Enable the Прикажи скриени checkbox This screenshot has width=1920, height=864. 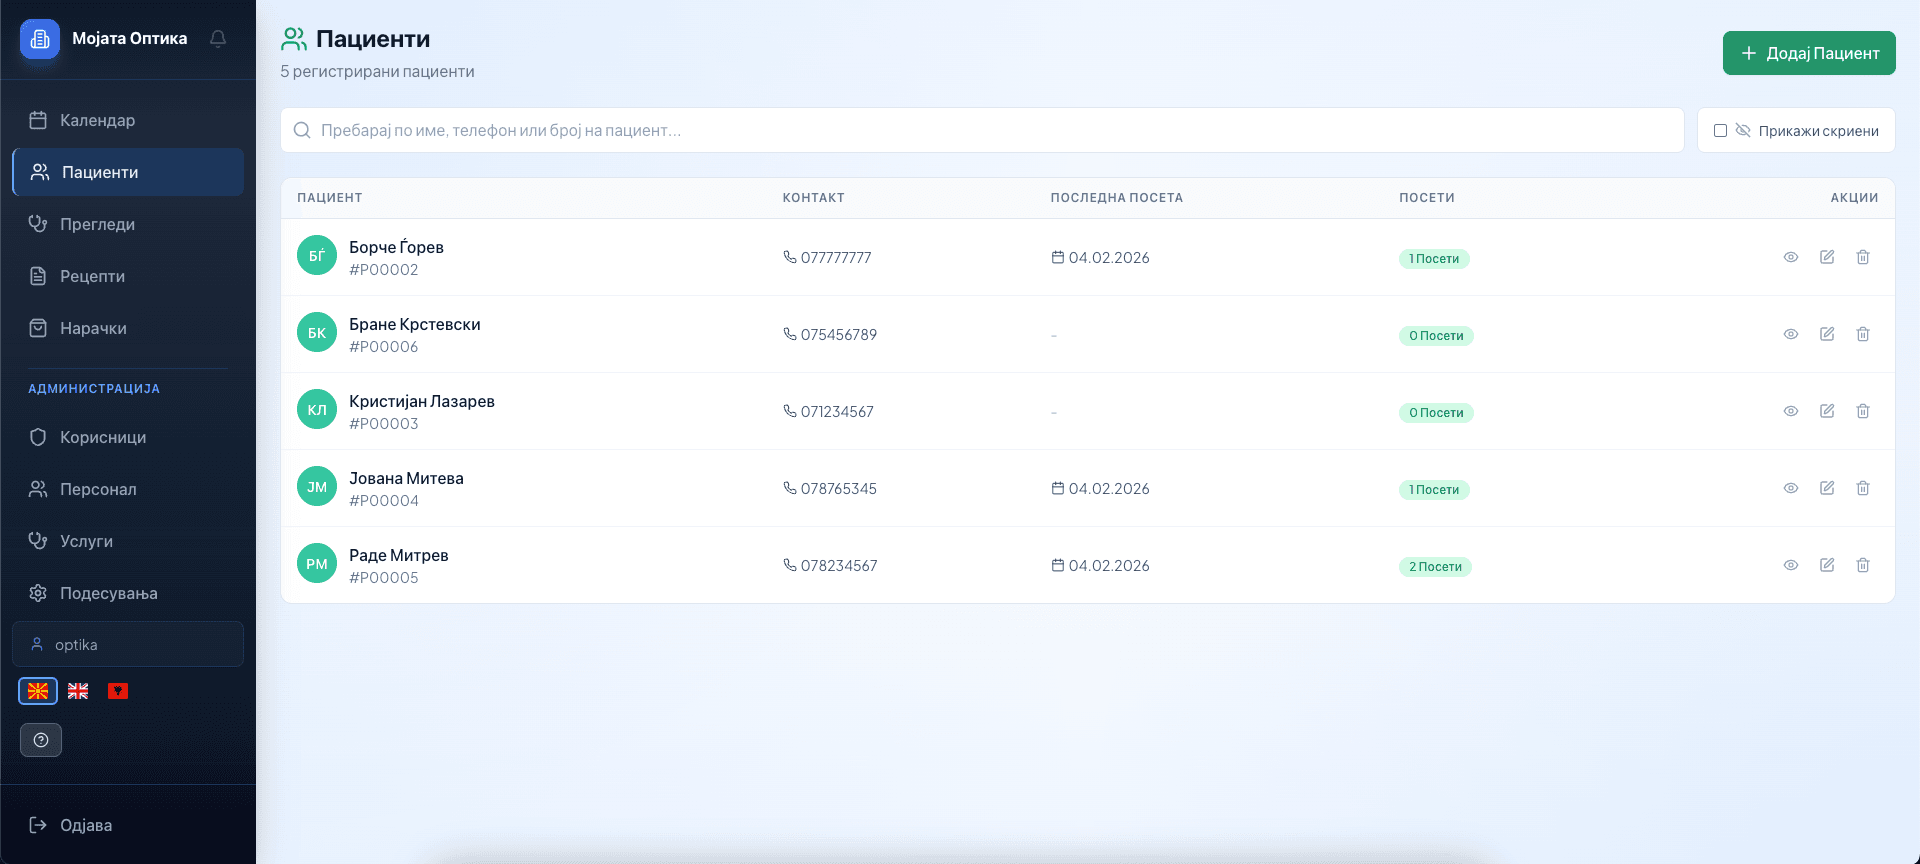click(1720, 131)
